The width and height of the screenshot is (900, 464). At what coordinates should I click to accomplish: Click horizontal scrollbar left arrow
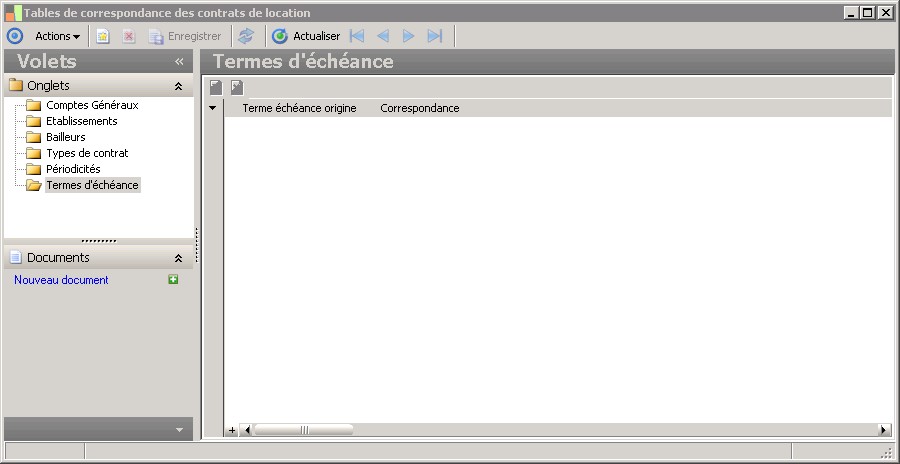tap(247, 430)
